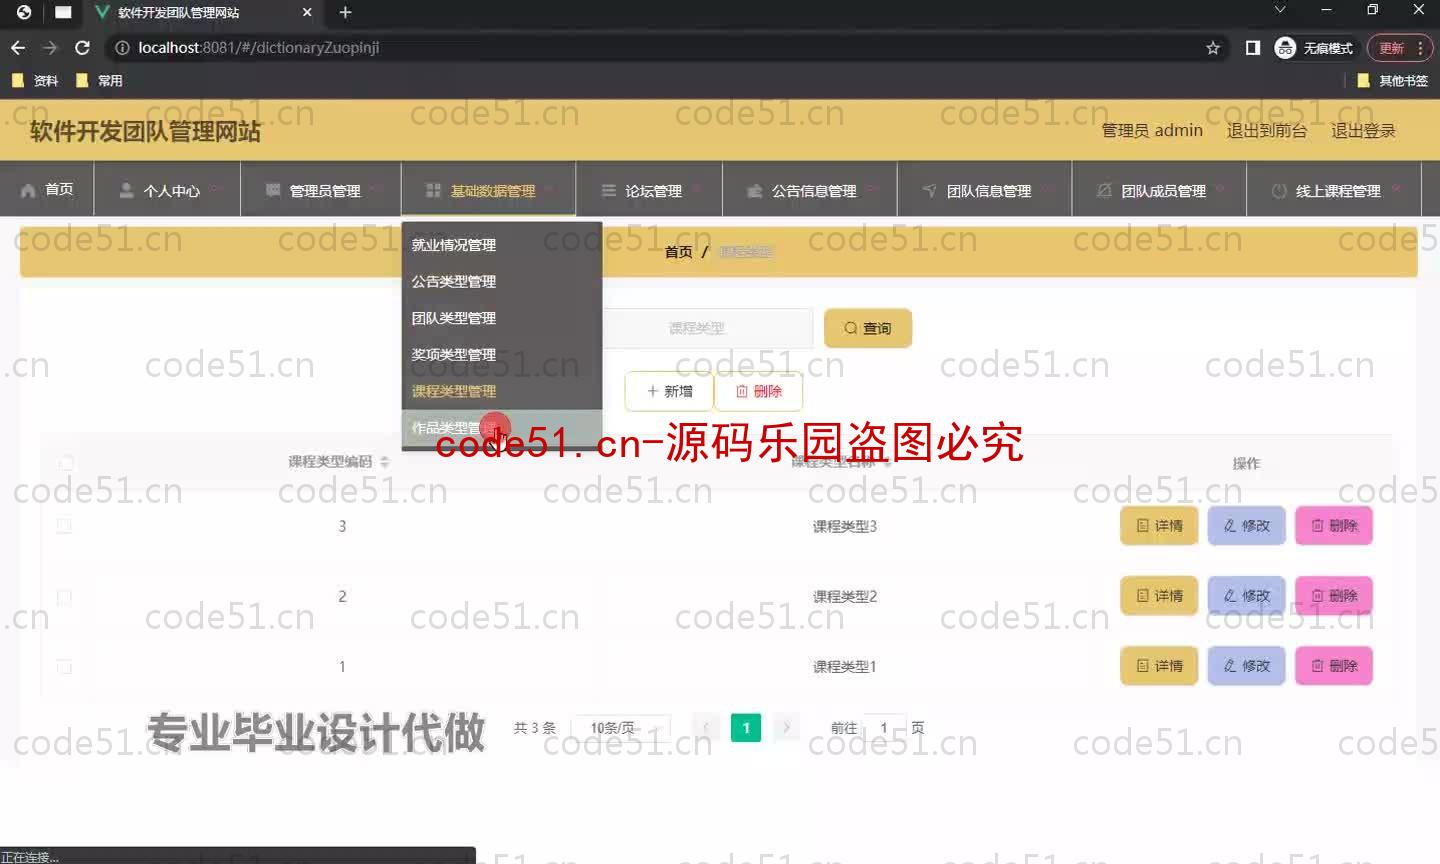Click the next page arrow
Screen dimensions: 1440x864
[787, 728]
